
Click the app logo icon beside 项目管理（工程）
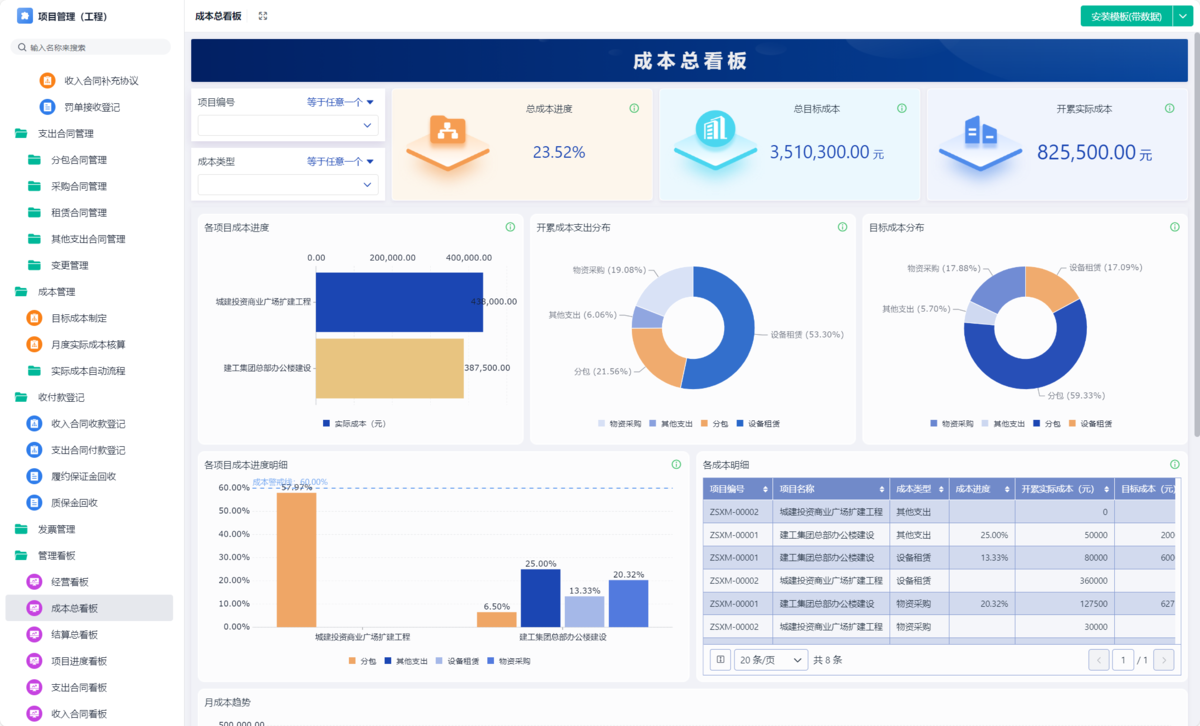[x=24, y=16]
